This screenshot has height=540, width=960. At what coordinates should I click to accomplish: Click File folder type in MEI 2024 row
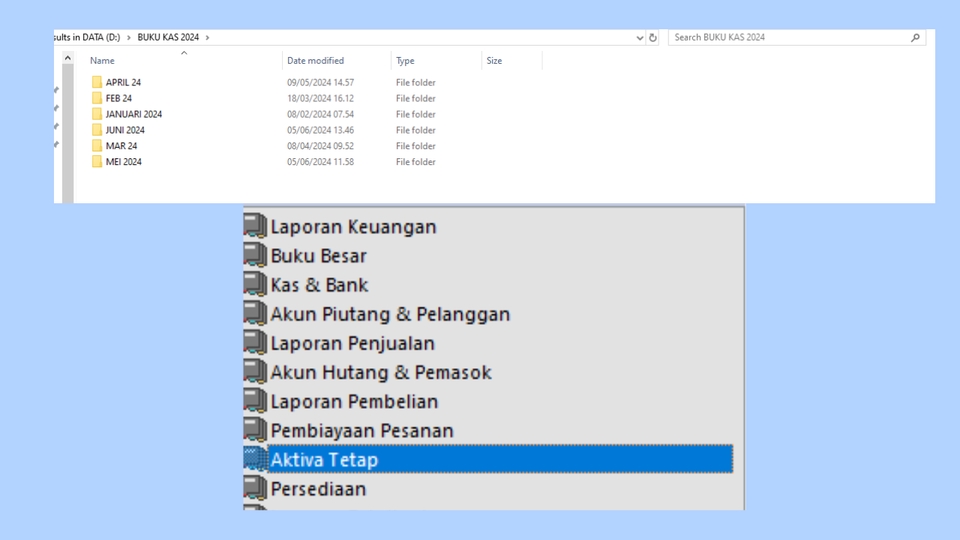pyautogui.click(x=416, y=162)
